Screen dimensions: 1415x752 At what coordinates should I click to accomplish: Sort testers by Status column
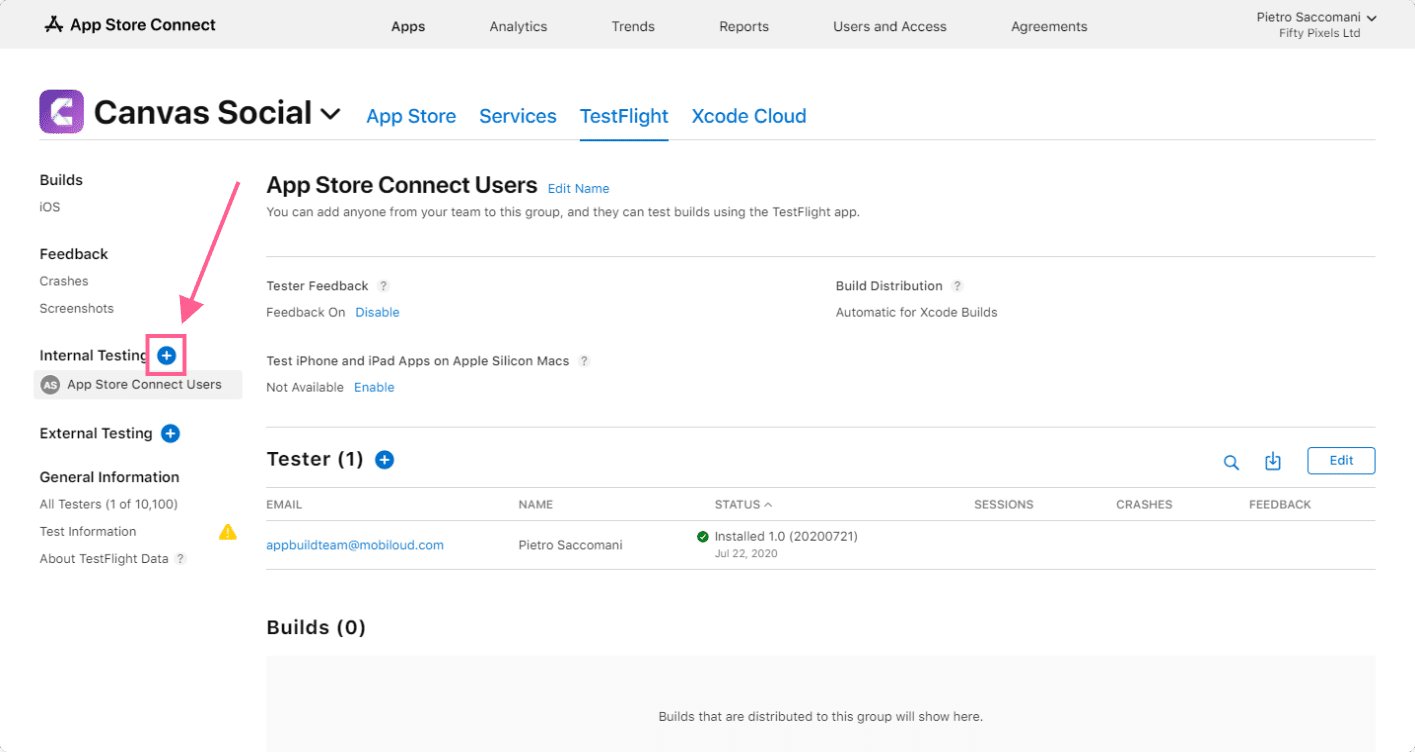(x=743, y=504)
